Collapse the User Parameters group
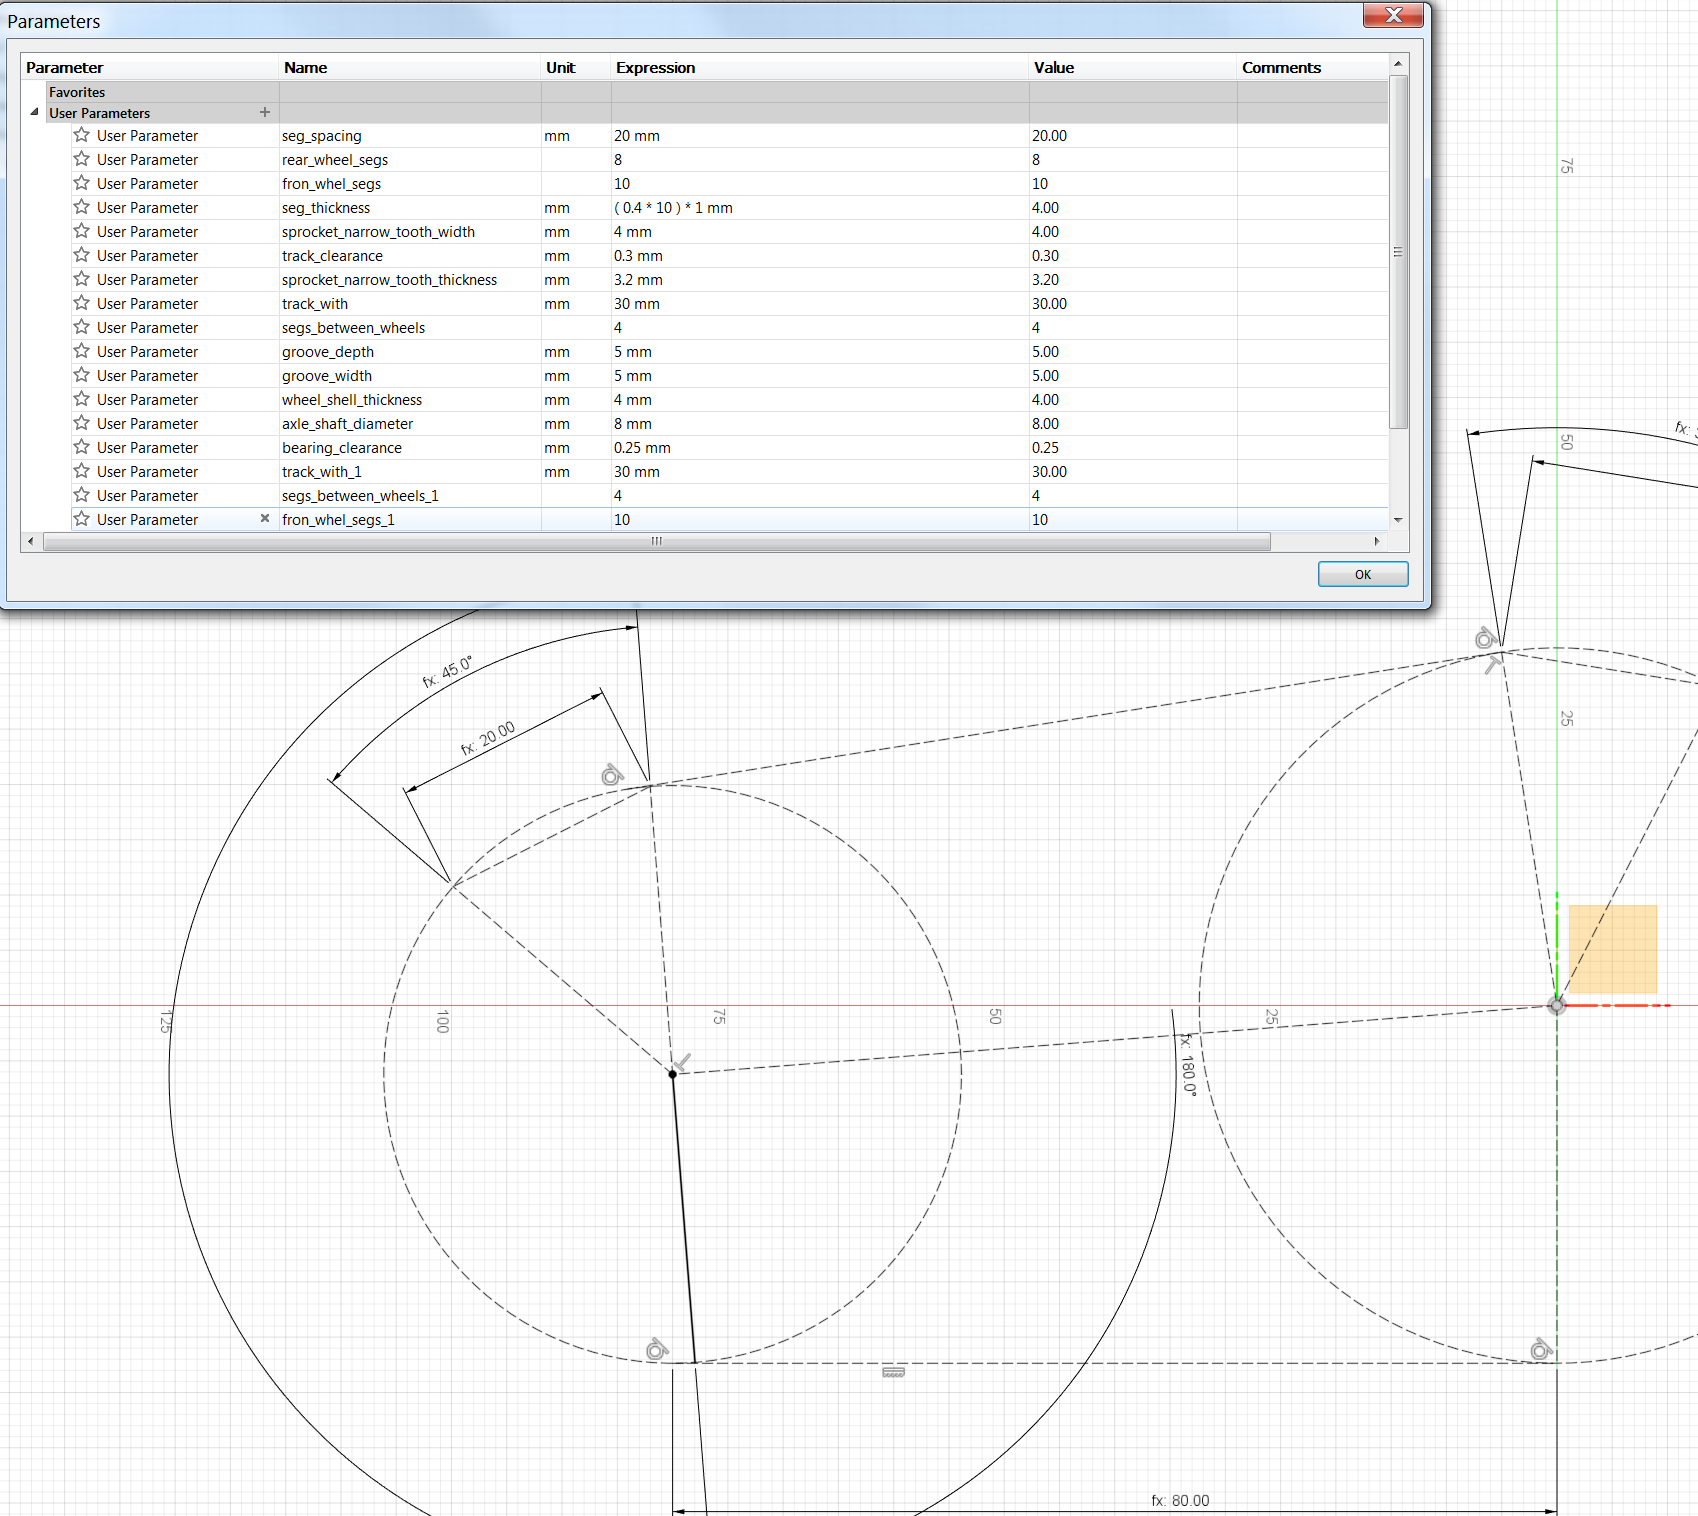 35,112
